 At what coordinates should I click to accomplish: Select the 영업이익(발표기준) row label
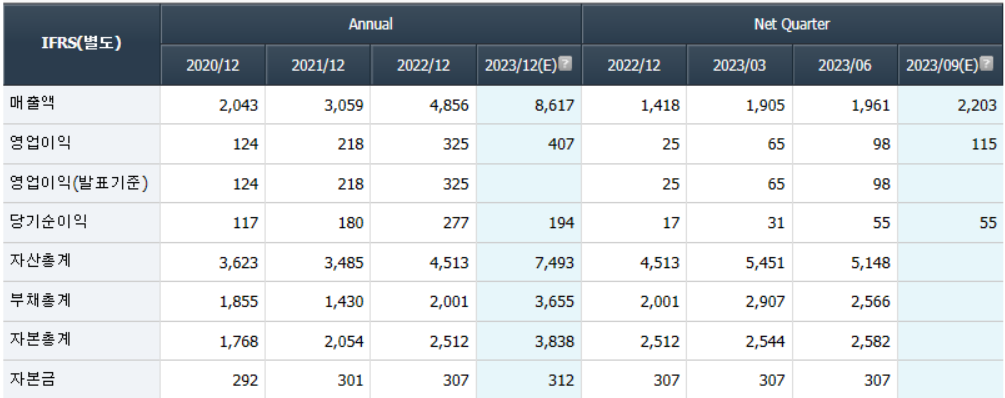tap(79, 183)
